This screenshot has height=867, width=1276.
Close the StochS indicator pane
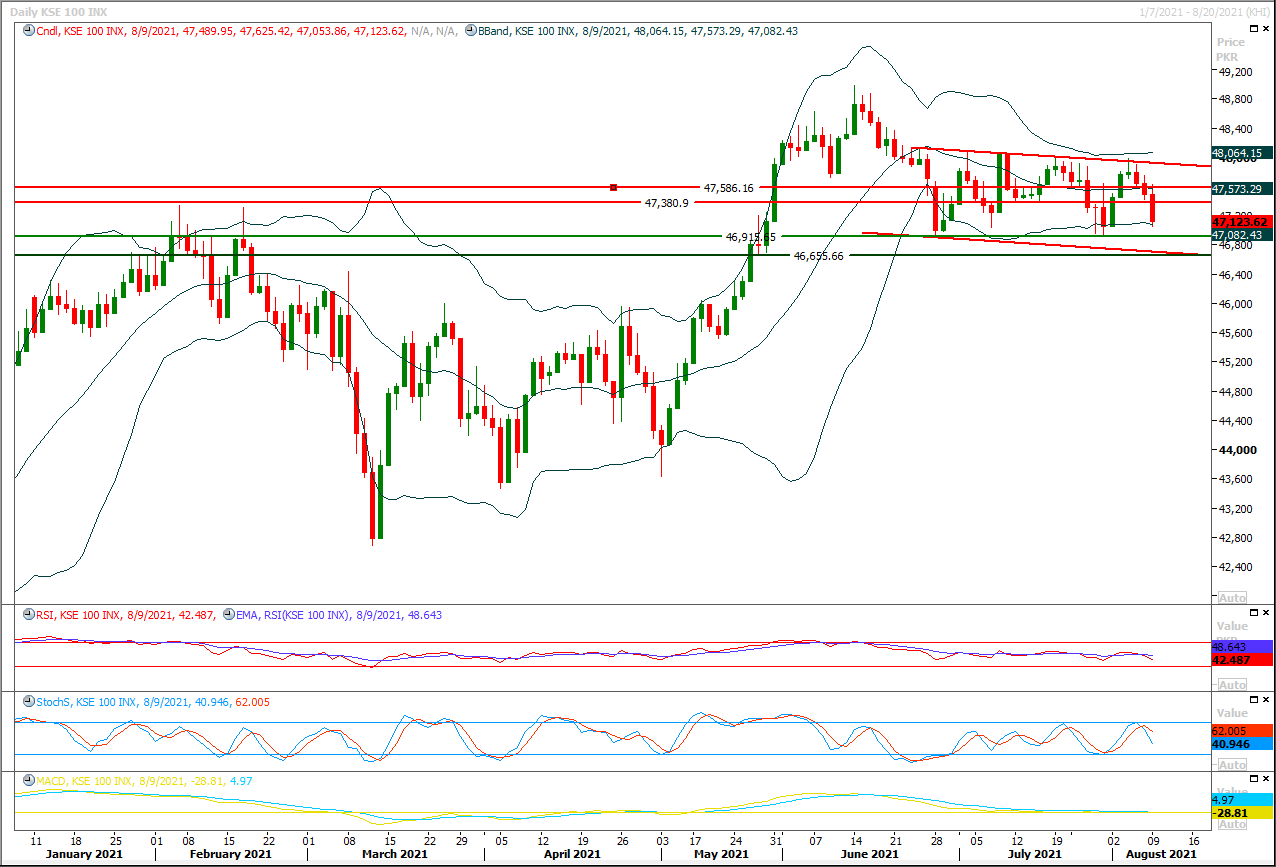[1265, 700]
